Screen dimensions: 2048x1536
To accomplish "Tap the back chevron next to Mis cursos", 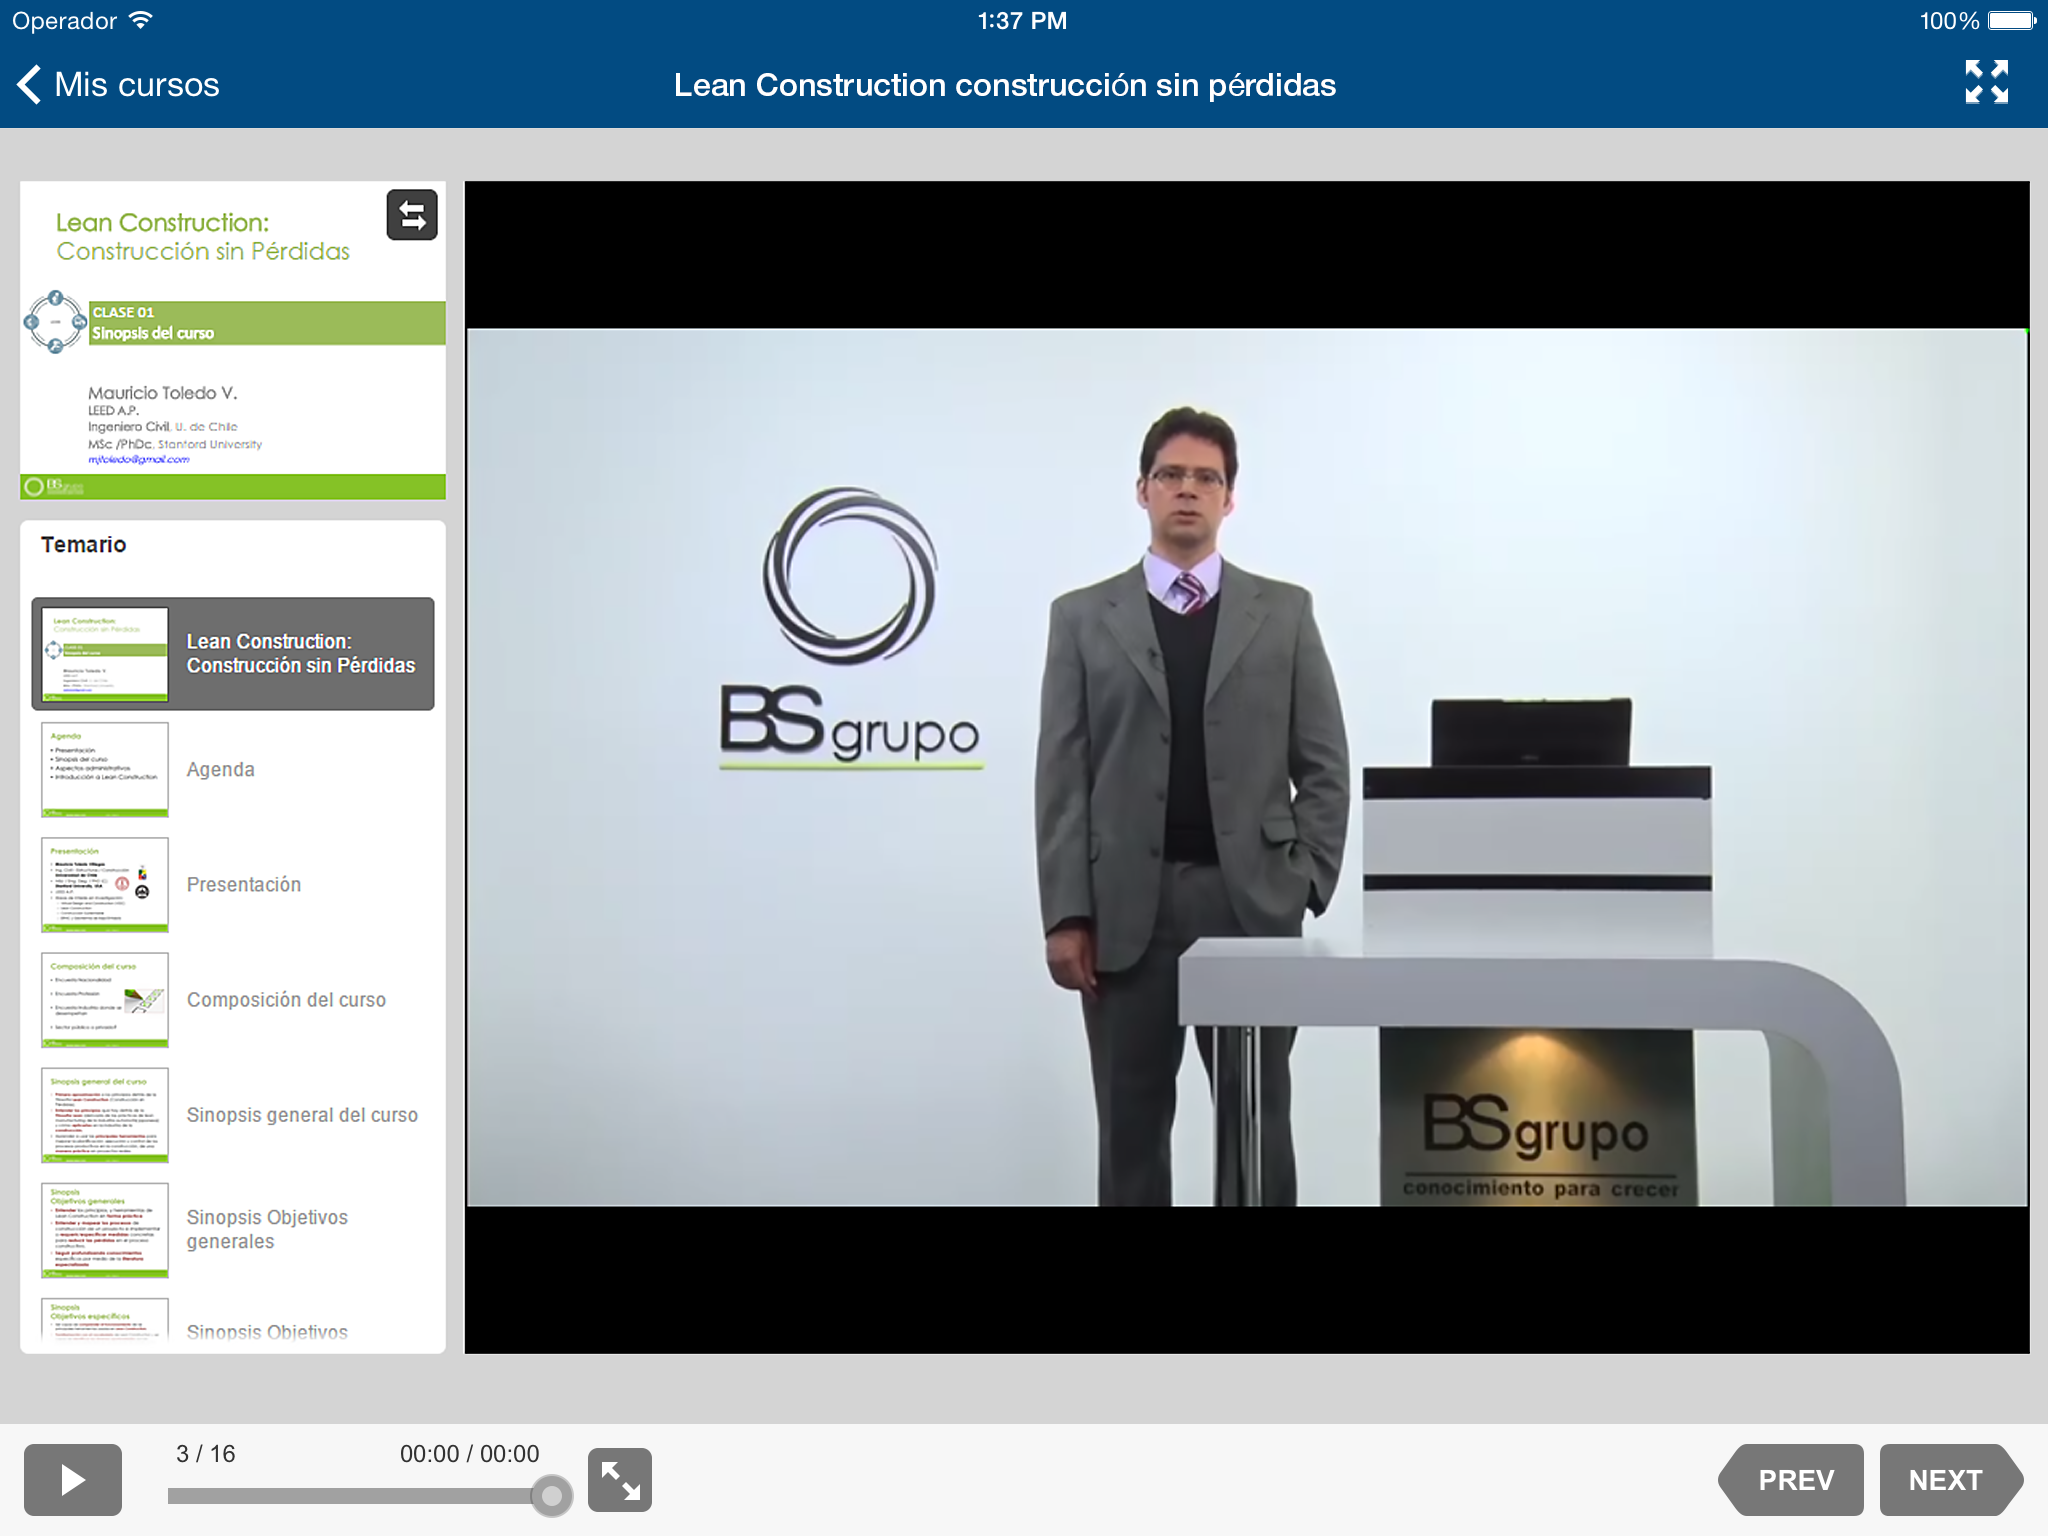I will point(30,85).
